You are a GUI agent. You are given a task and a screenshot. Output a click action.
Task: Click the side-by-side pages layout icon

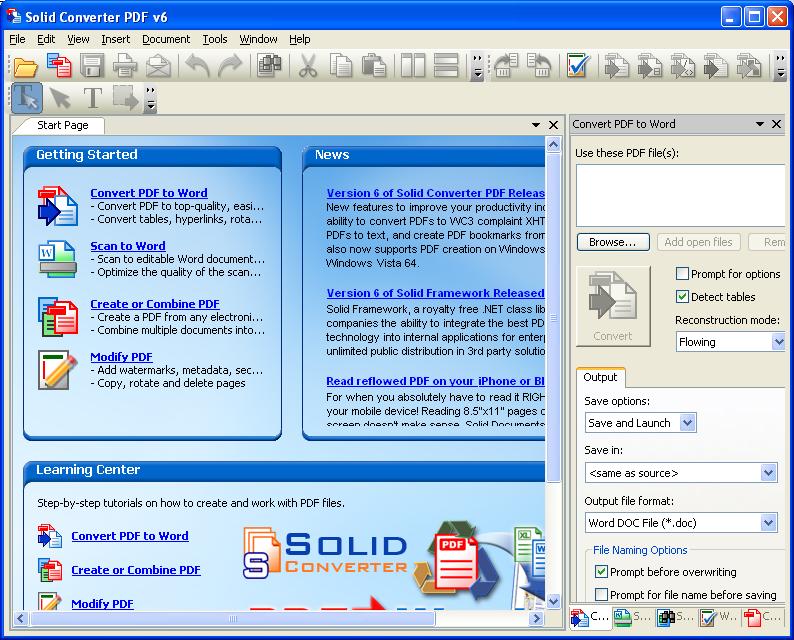(x=413, y=66)
